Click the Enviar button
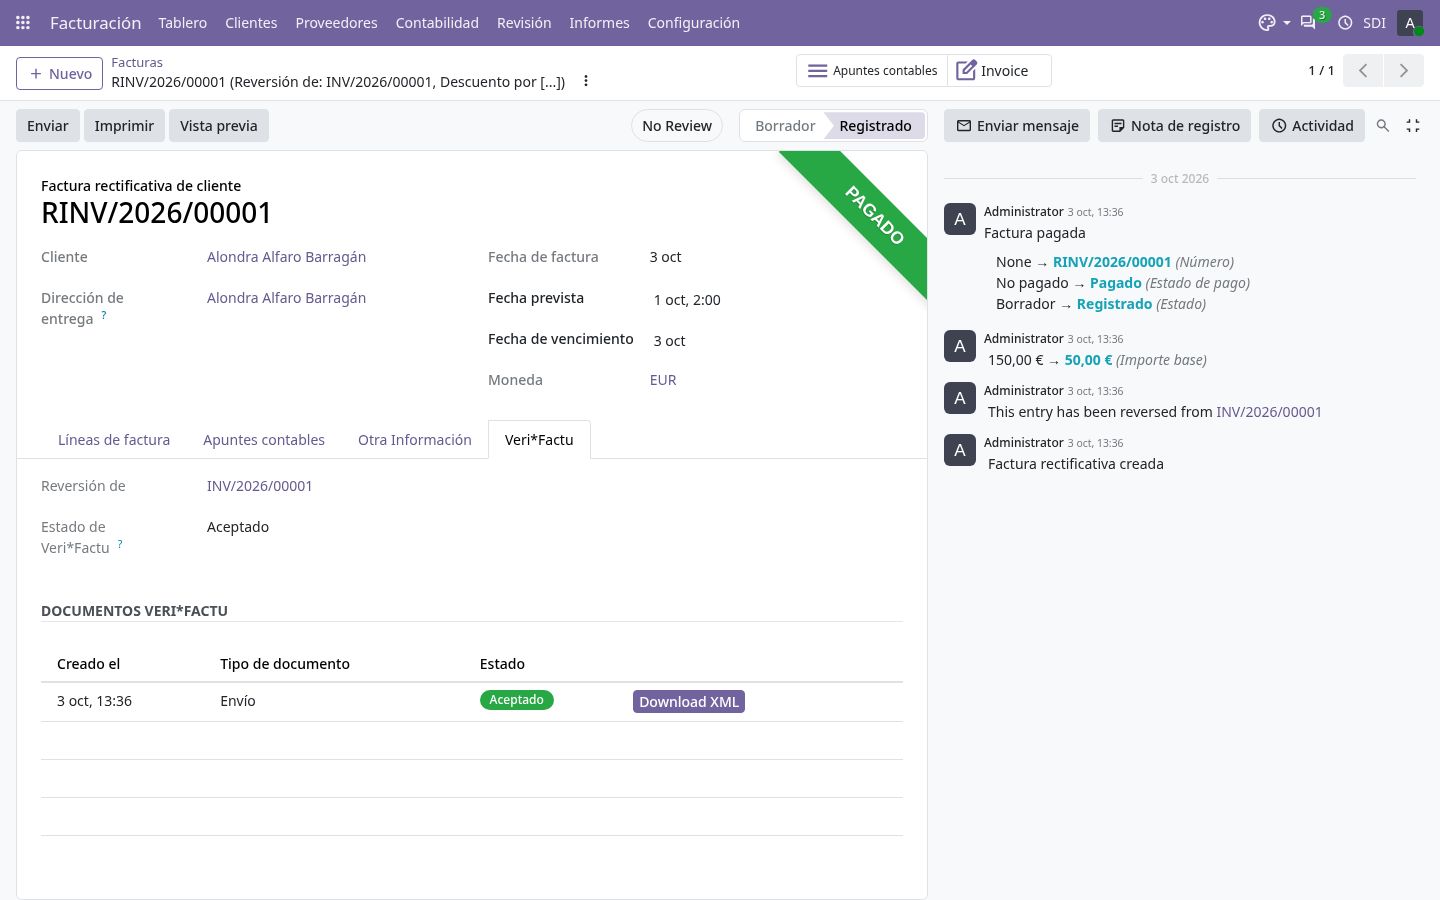Screen dimensions: 1440x900 [48, 126]
